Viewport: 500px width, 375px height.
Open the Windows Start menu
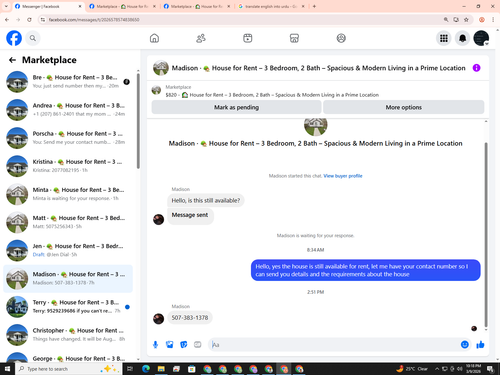click(7, 369)
